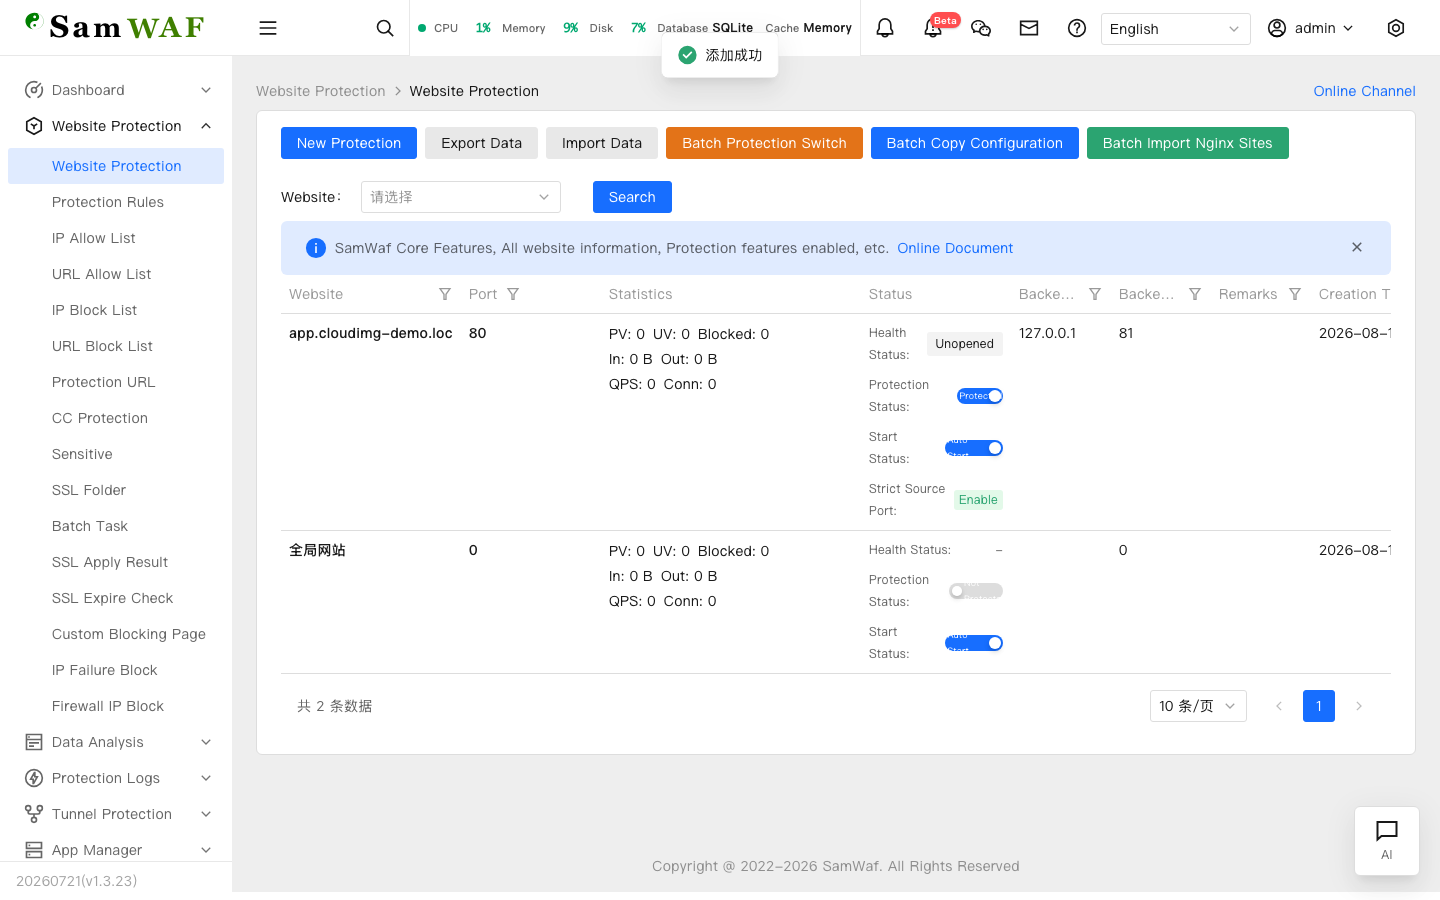Open the mail envelope icon
Screen dimensions: 1440x900
1029,28
